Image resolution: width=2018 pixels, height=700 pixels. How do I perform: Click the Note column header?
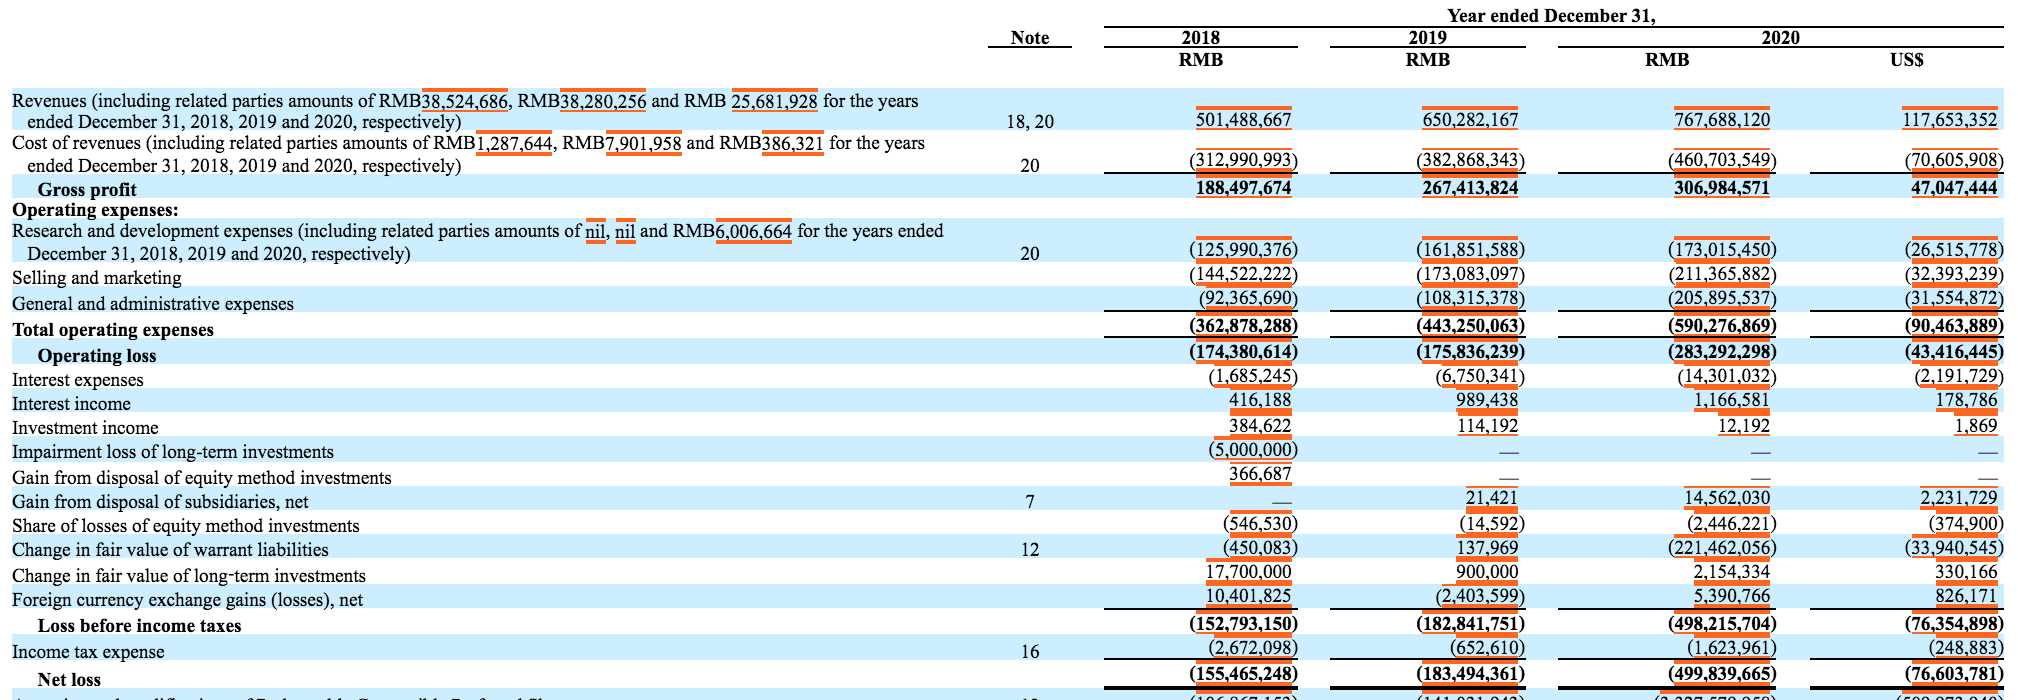coord(1030,37)
